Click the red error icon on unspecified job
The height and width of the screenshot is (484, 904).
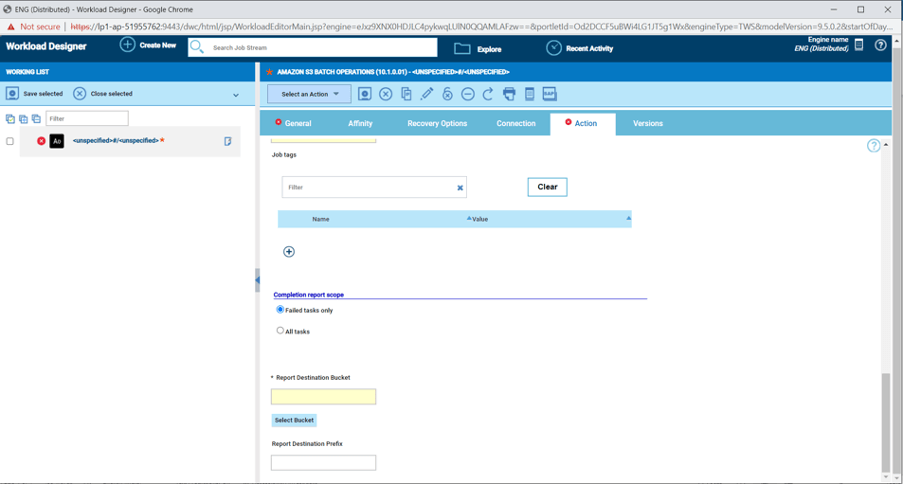[41, 141]
